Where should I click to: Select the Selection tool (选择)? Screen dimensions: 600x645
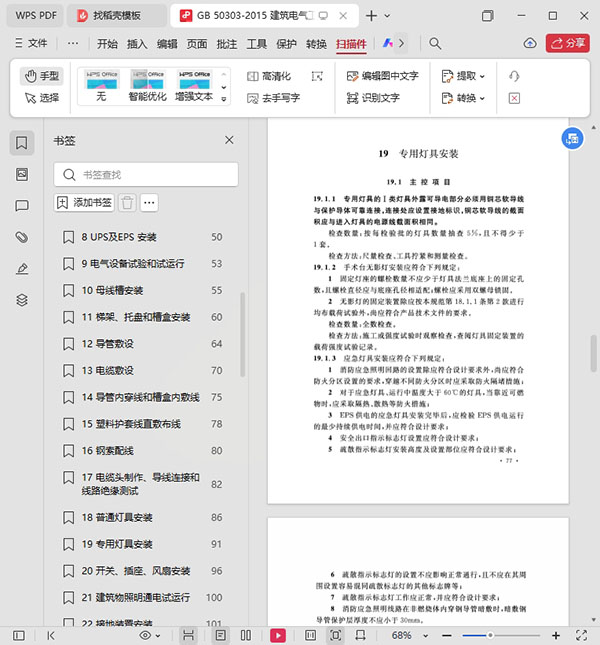tap(42, 98)
